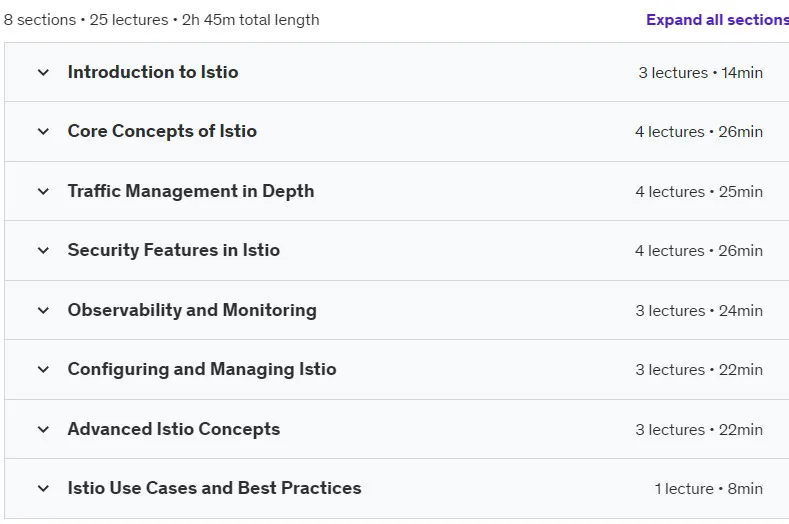Expand Configuring and Managing Istio chevron
Screen dimensions: 789x524
[x=43, y=369]
